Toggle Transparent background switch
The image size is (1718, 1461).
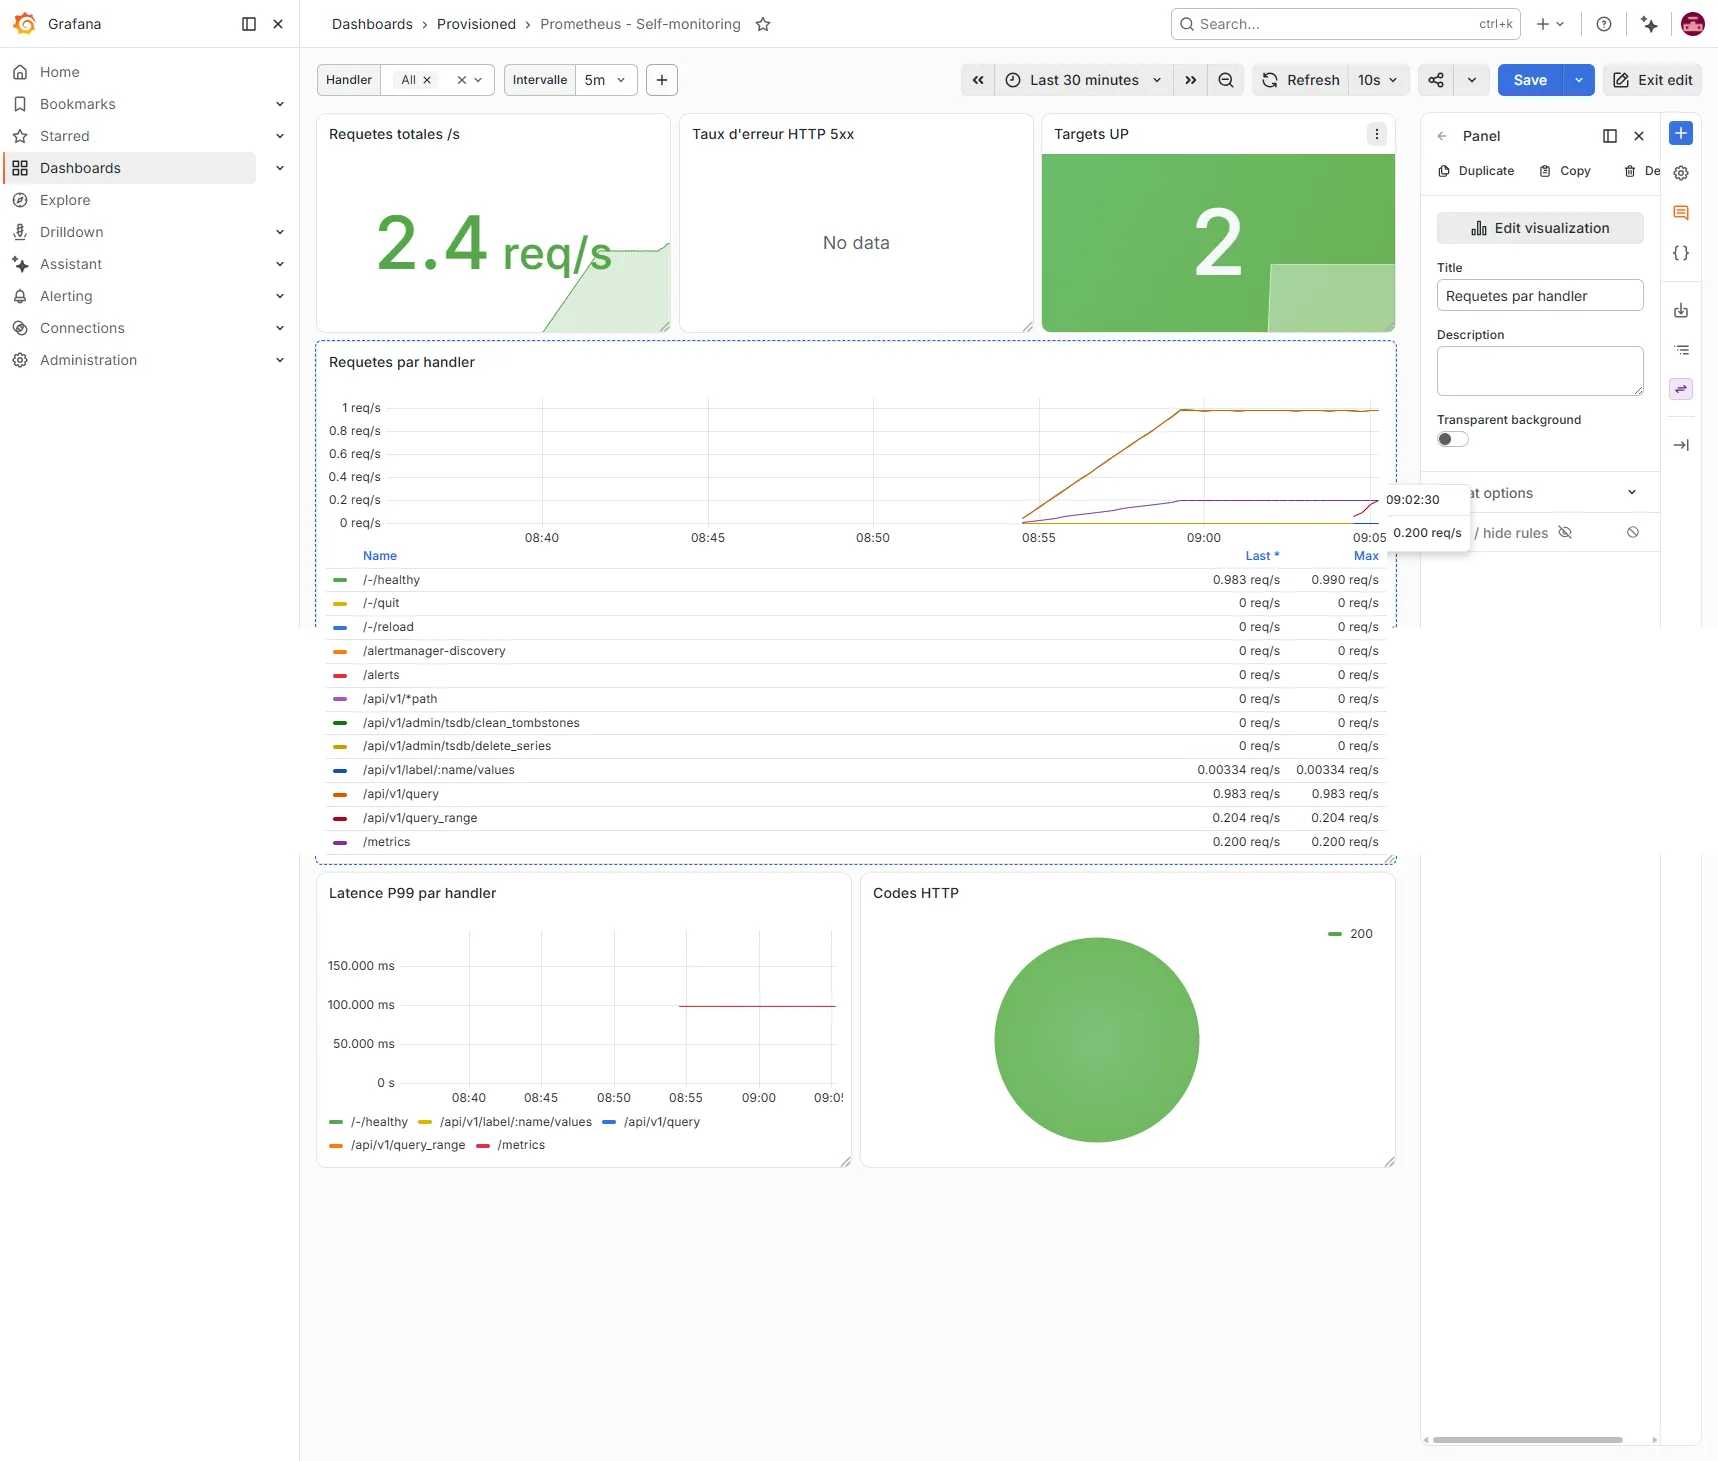pos(1453,439)
